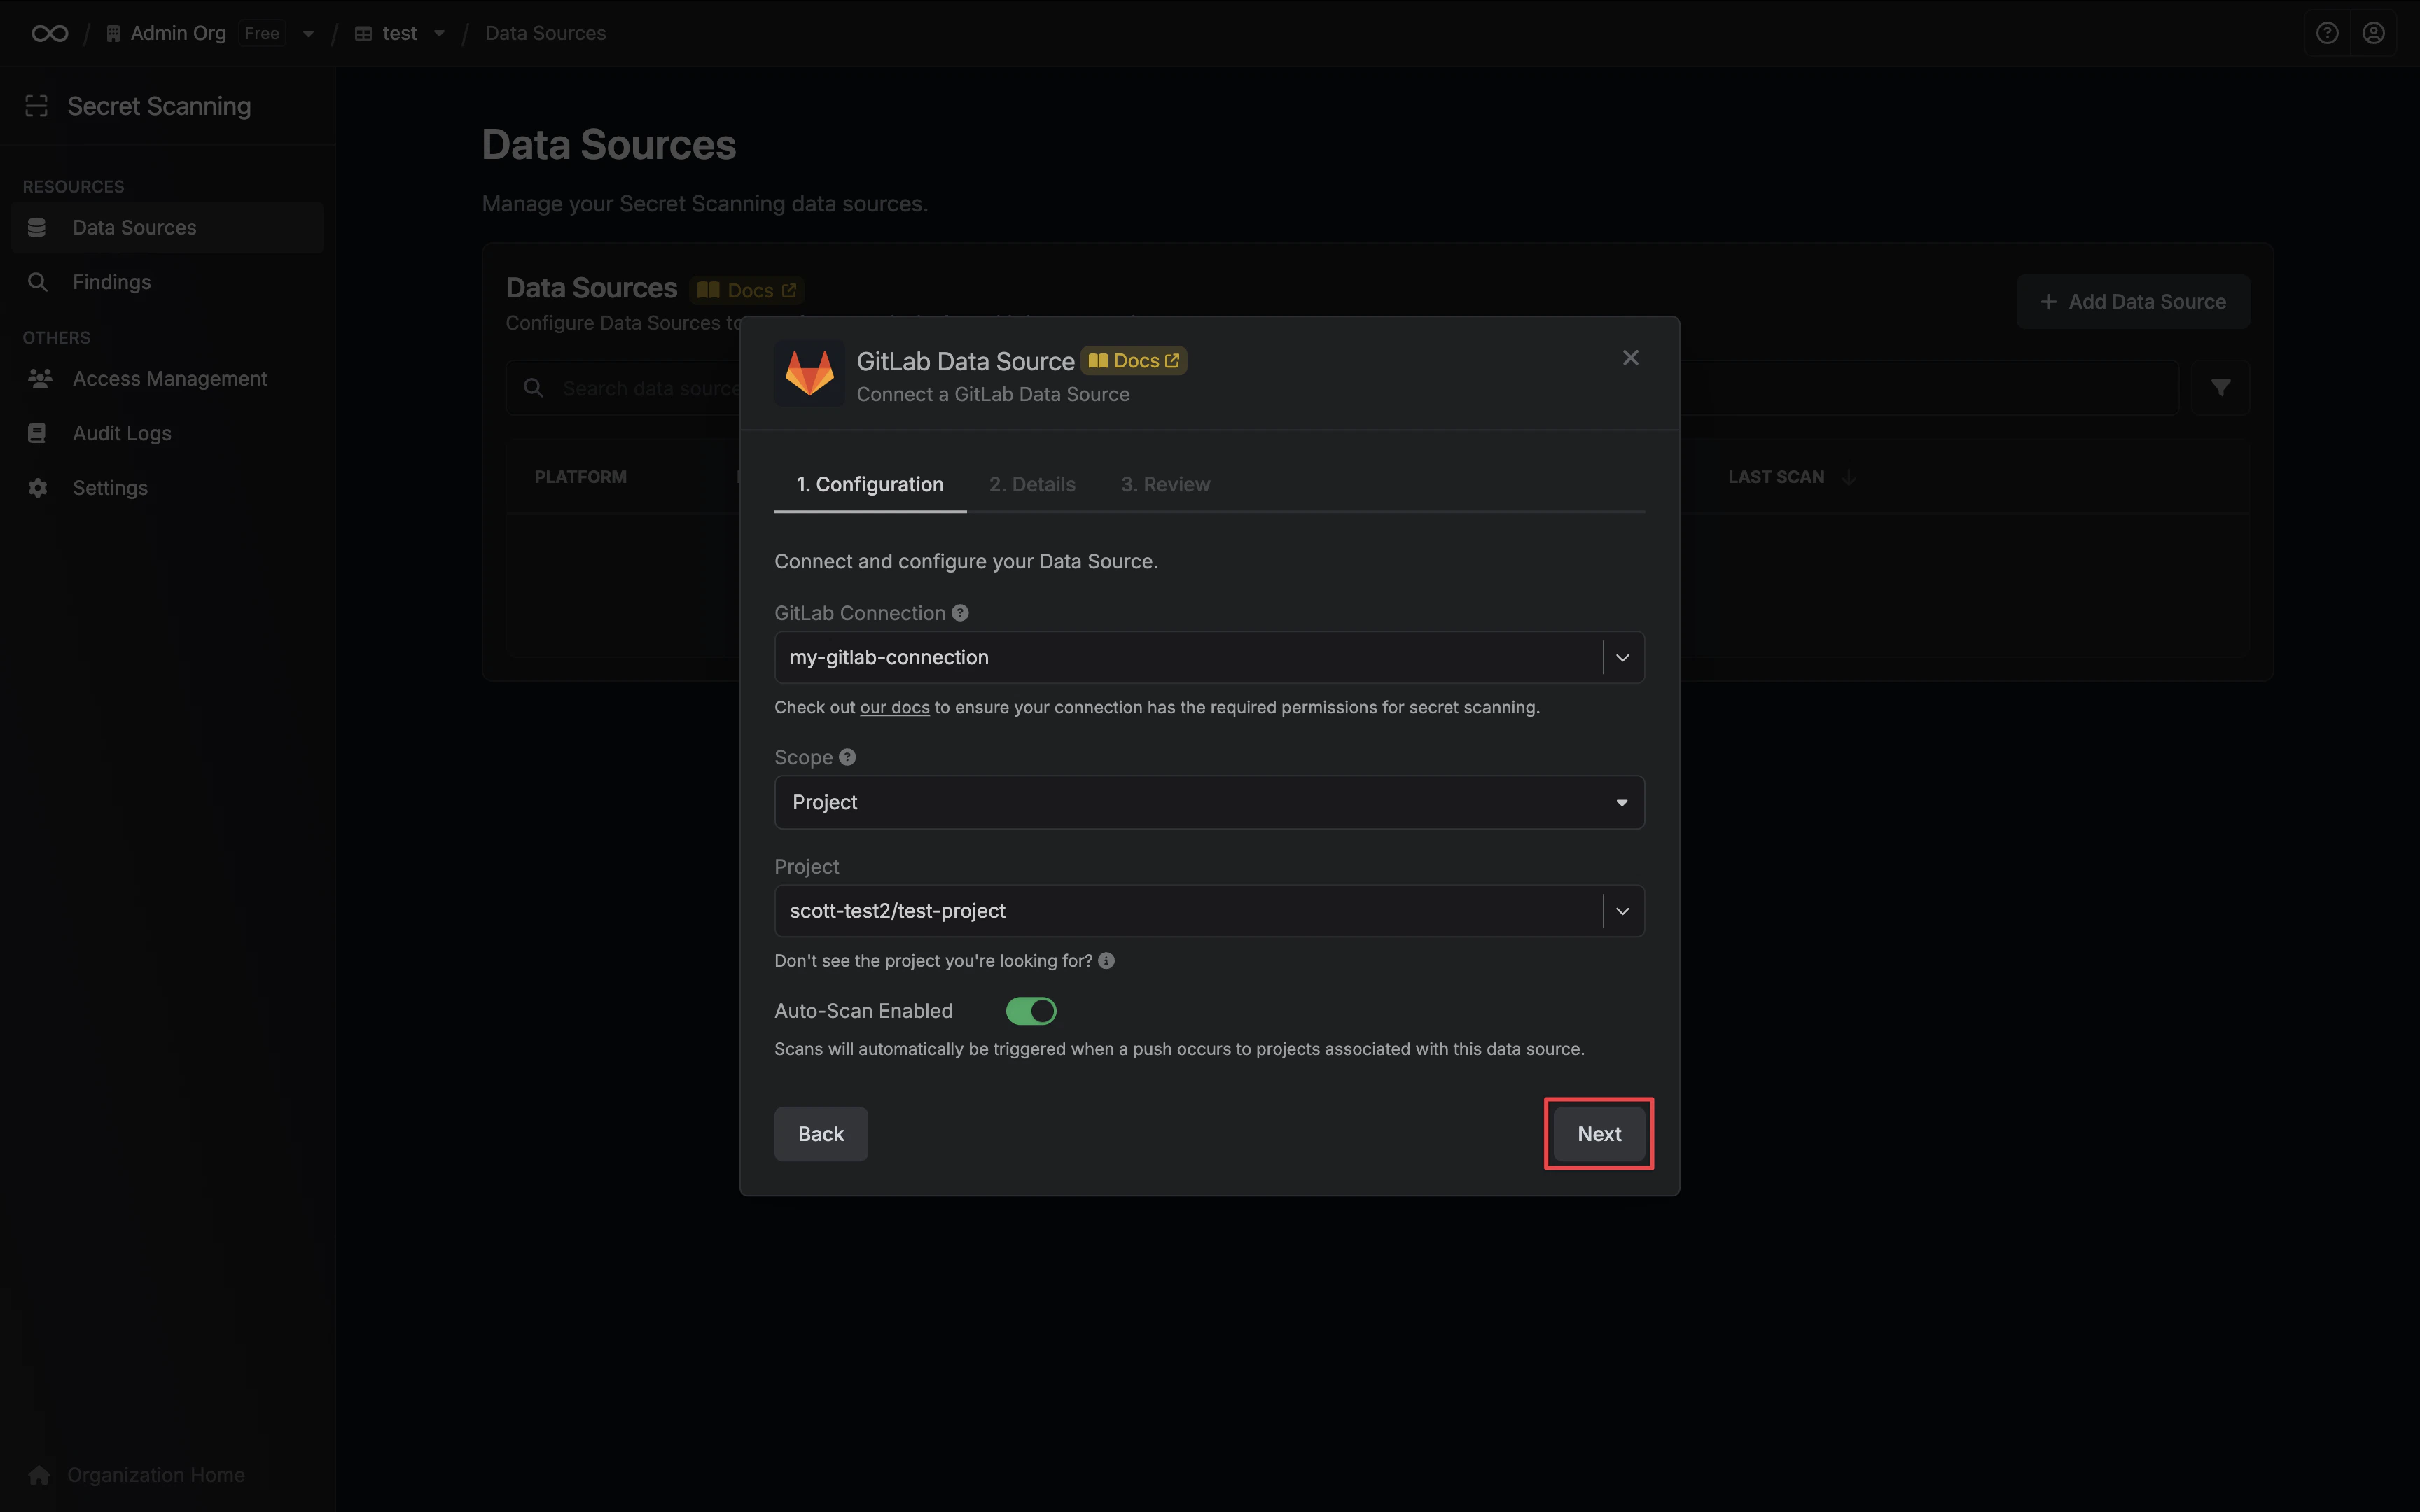Click the Next button
The width and height of the screenshot is (2420, 1512).
pyautogui.click(x=1599, y=1134)
